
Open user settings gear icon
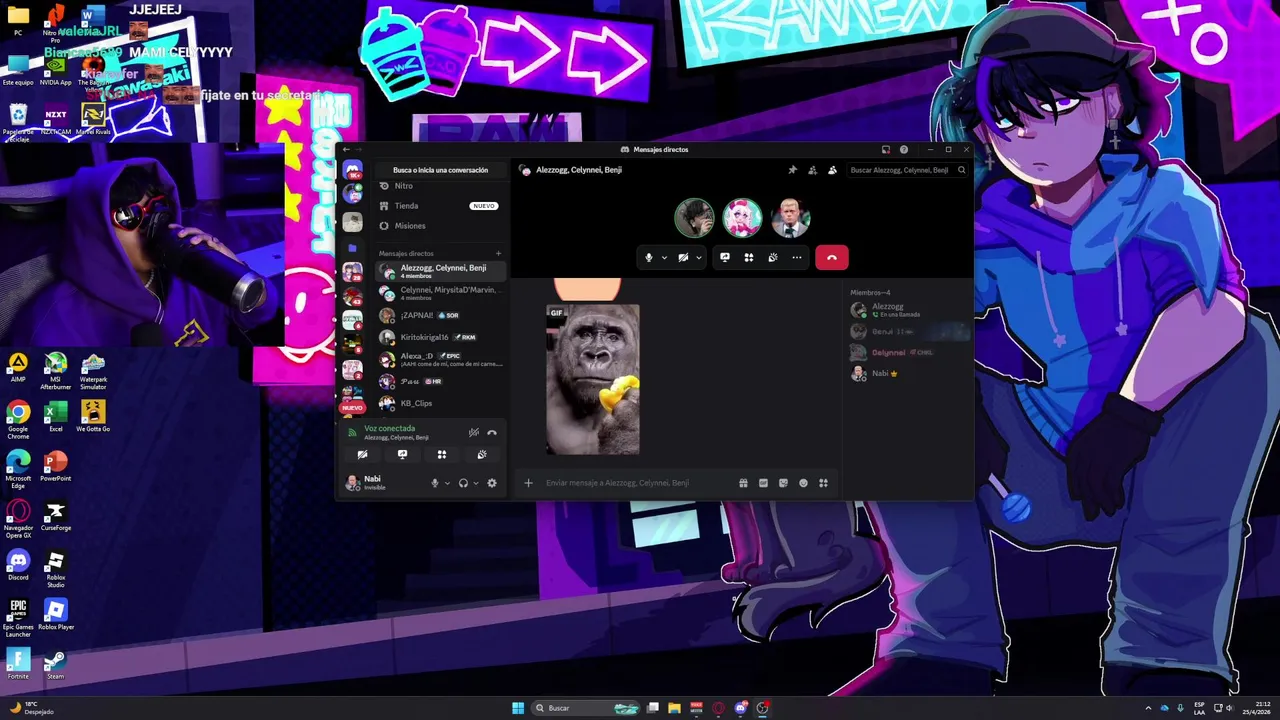[x=491, y=483]
